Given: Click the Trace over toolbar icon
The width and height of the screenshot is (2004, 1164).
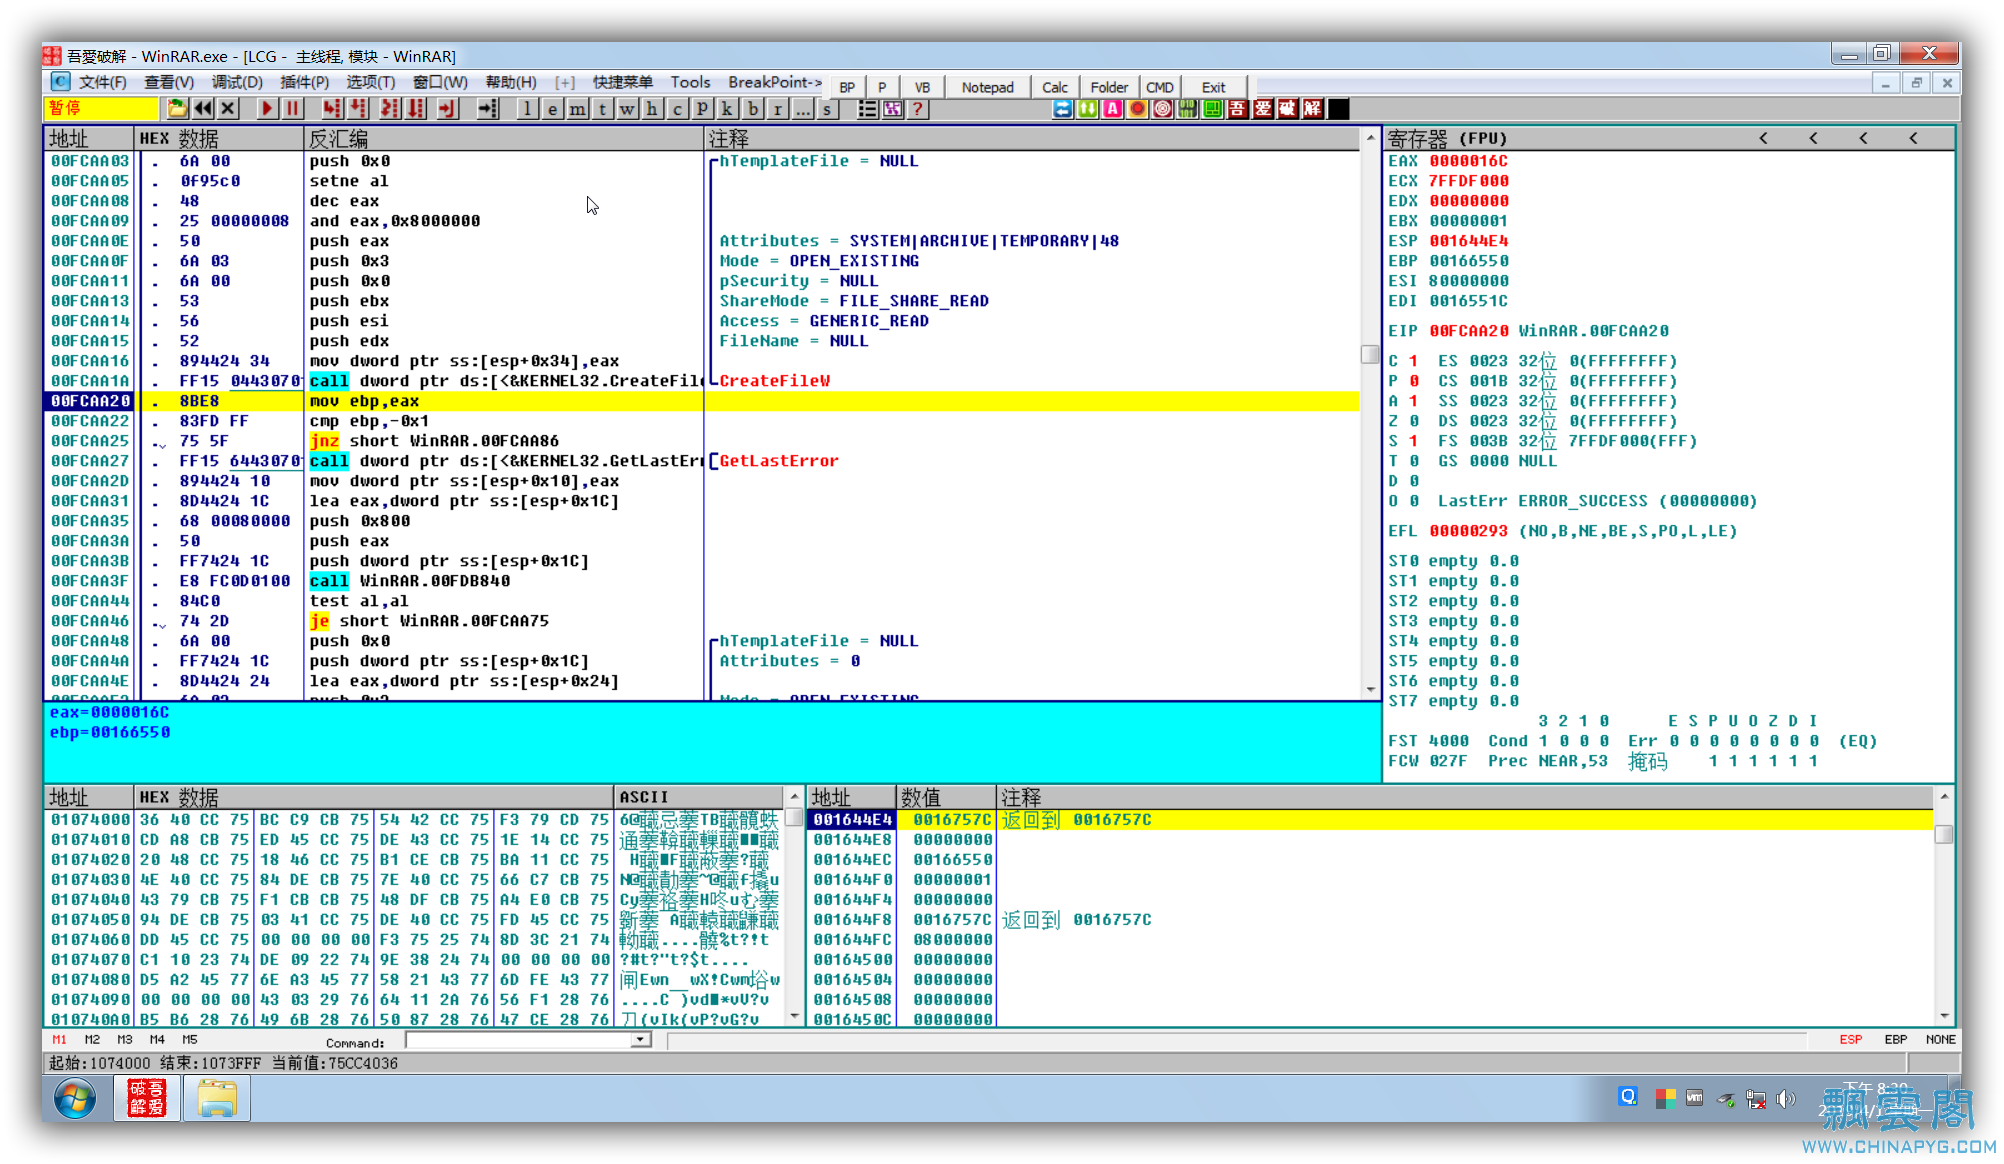Looking at the screenshot, I should [416, 109].
